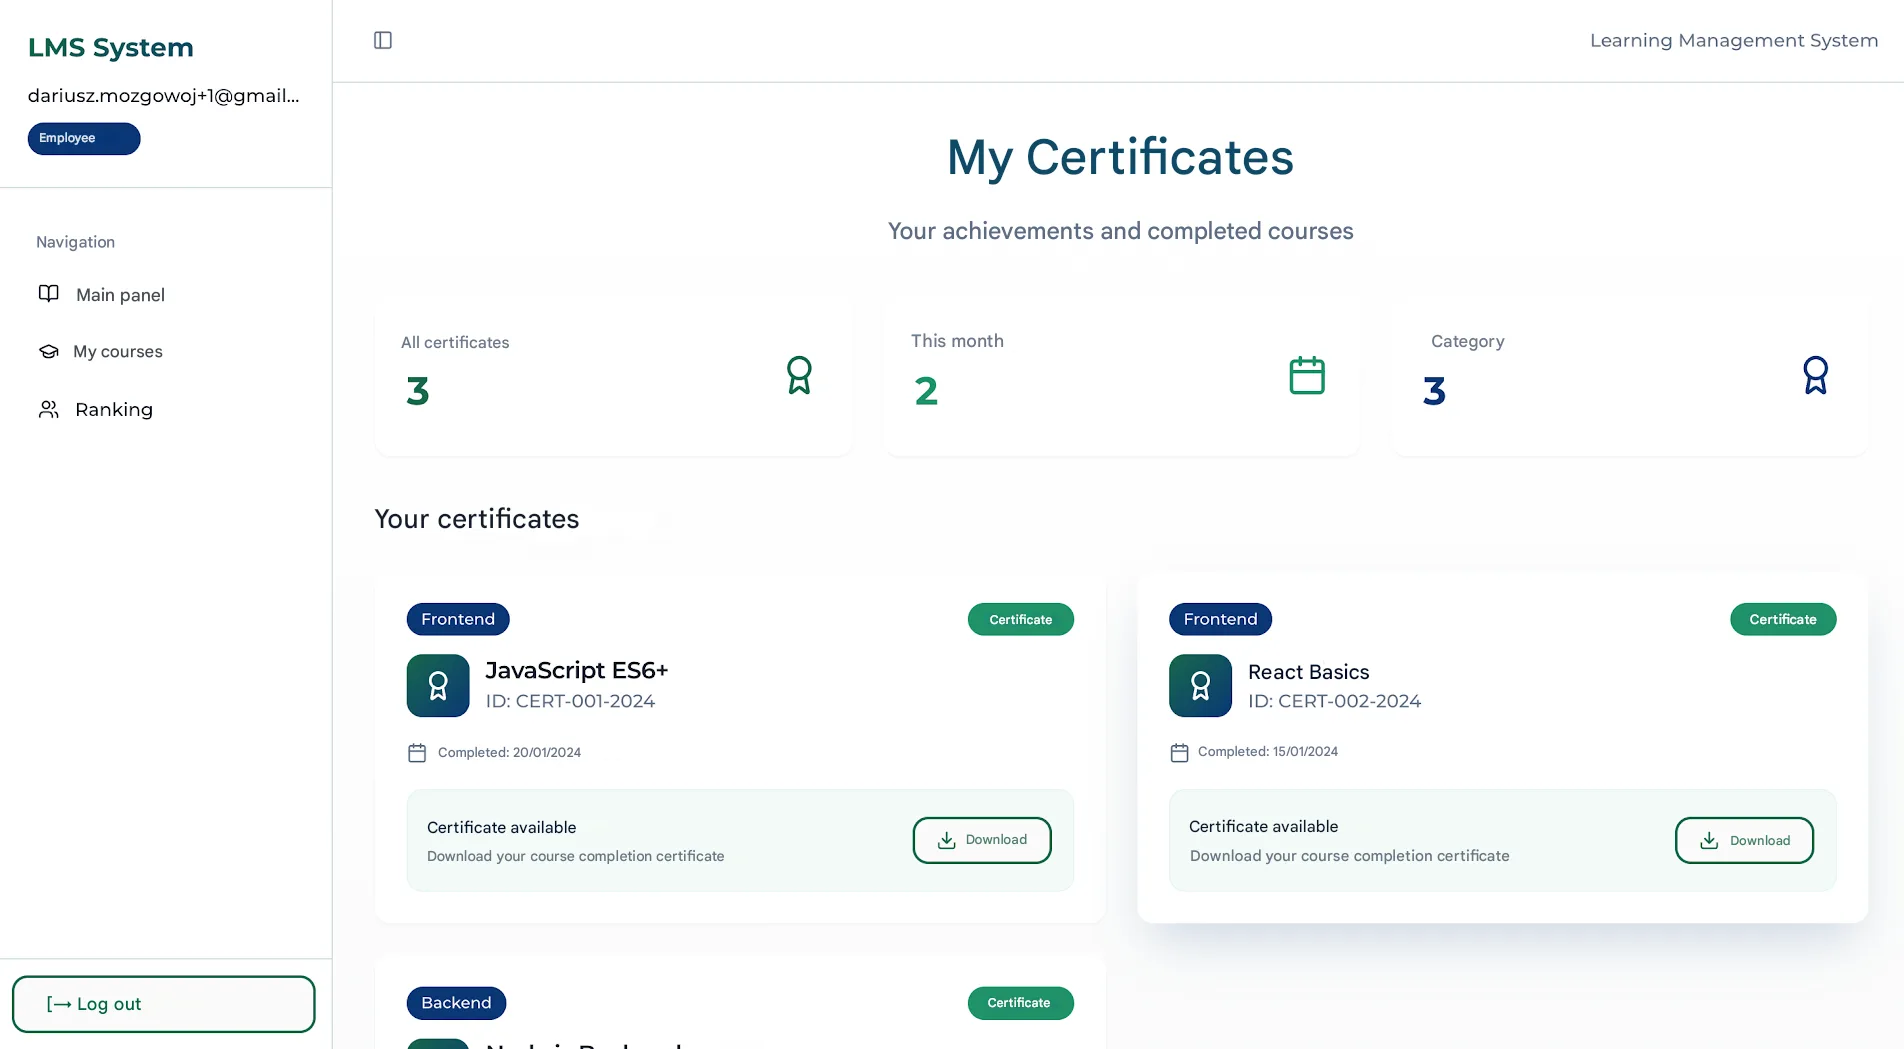Click the React Basics certificate badge icon
The image size is (1904, 1049).
point(1200,686)
